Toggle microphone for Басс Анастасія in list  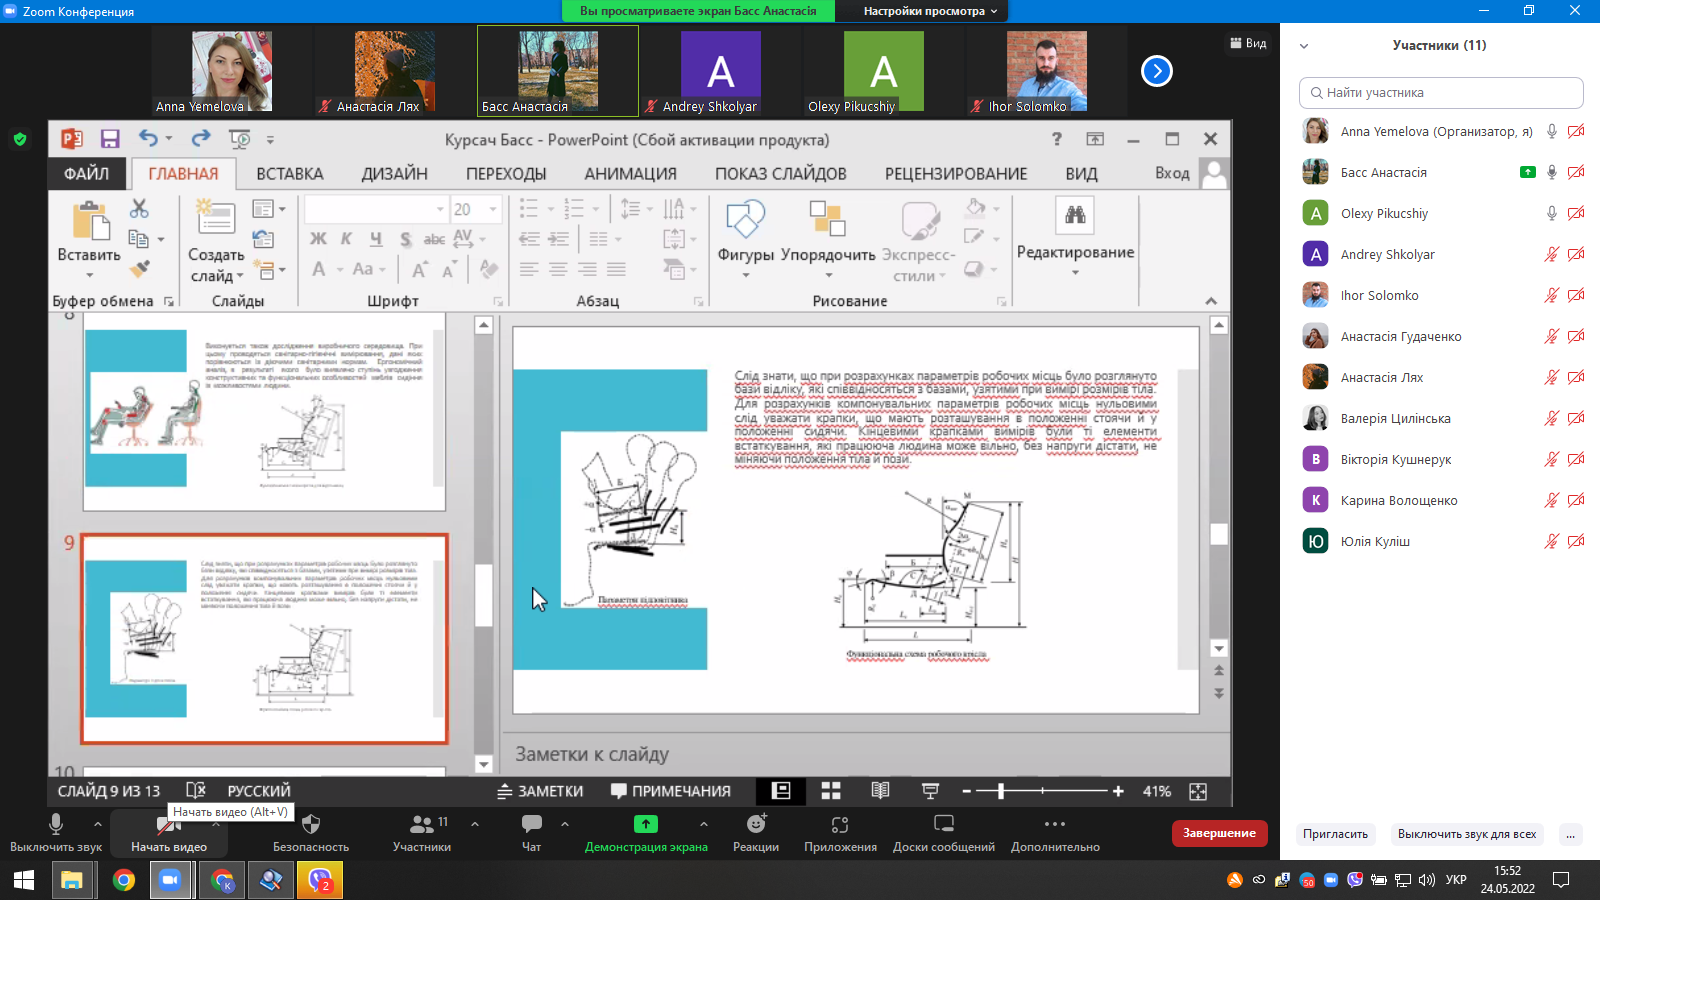[1551, 172]
